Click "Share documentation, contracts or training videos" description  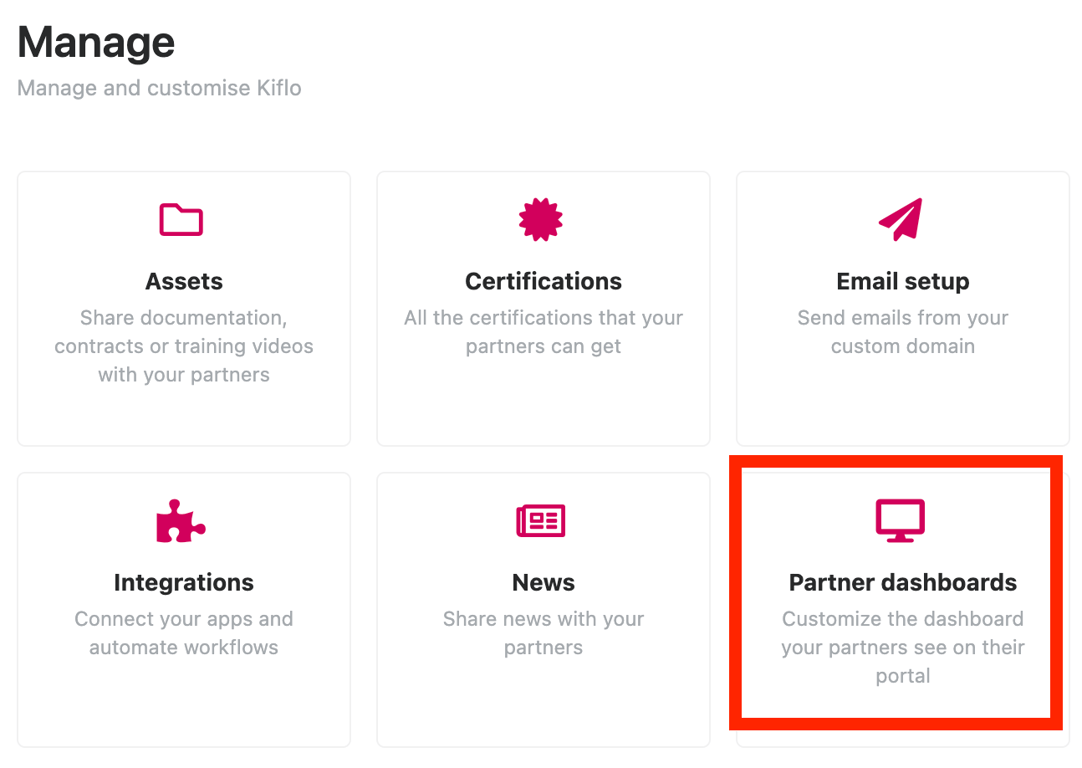pos(184,346)
